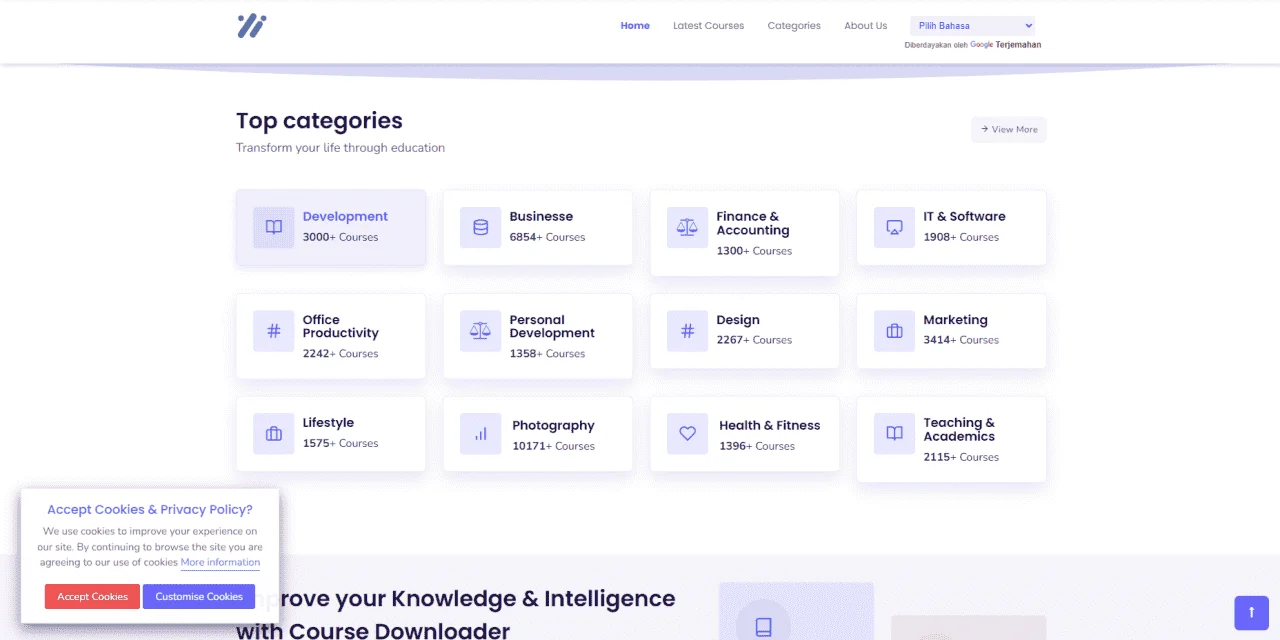1280x640 pixels.
Task: Open the Categories menu item
Action: (794, 26)
